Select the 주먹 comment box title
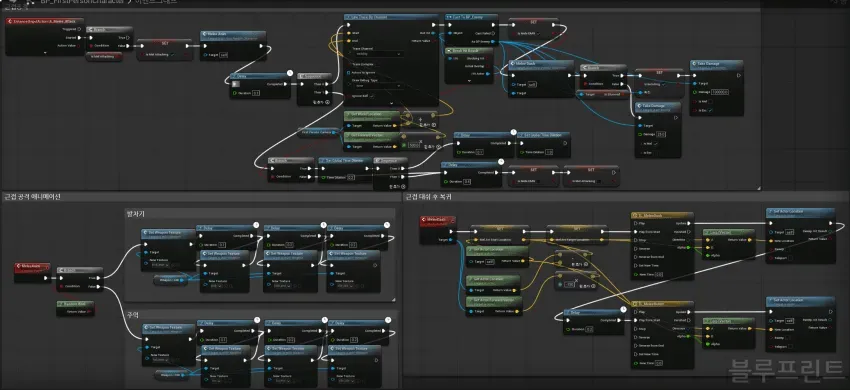 point(133,314)
